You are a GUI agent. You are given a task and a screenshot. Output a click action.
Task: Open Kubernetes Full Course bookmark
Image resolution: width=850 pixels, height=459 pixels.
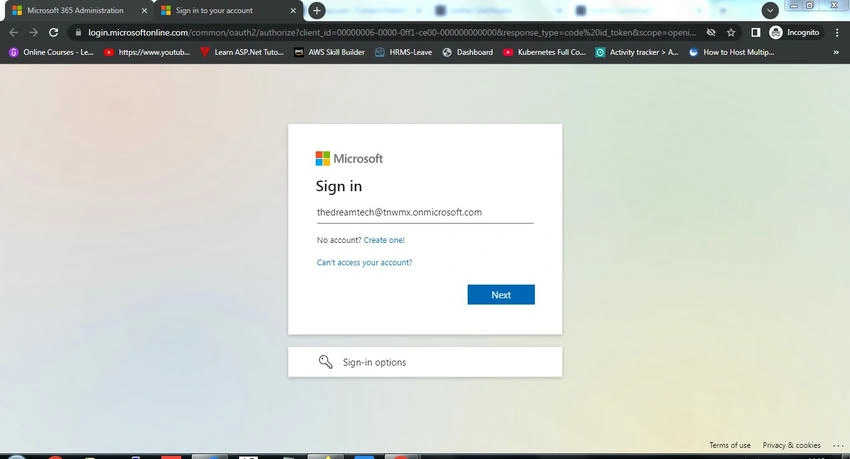point(545,52)
